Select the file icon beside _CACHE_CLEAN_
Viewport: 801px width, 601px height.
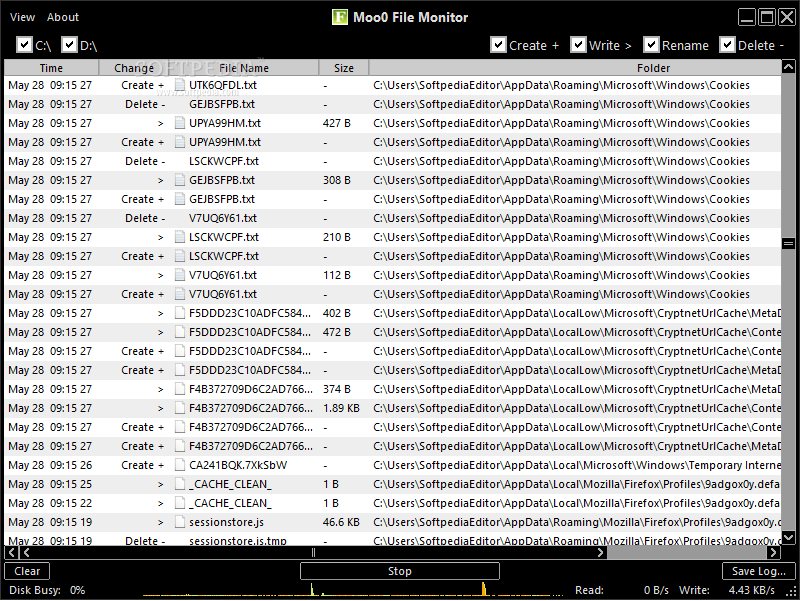coord(178,484)
